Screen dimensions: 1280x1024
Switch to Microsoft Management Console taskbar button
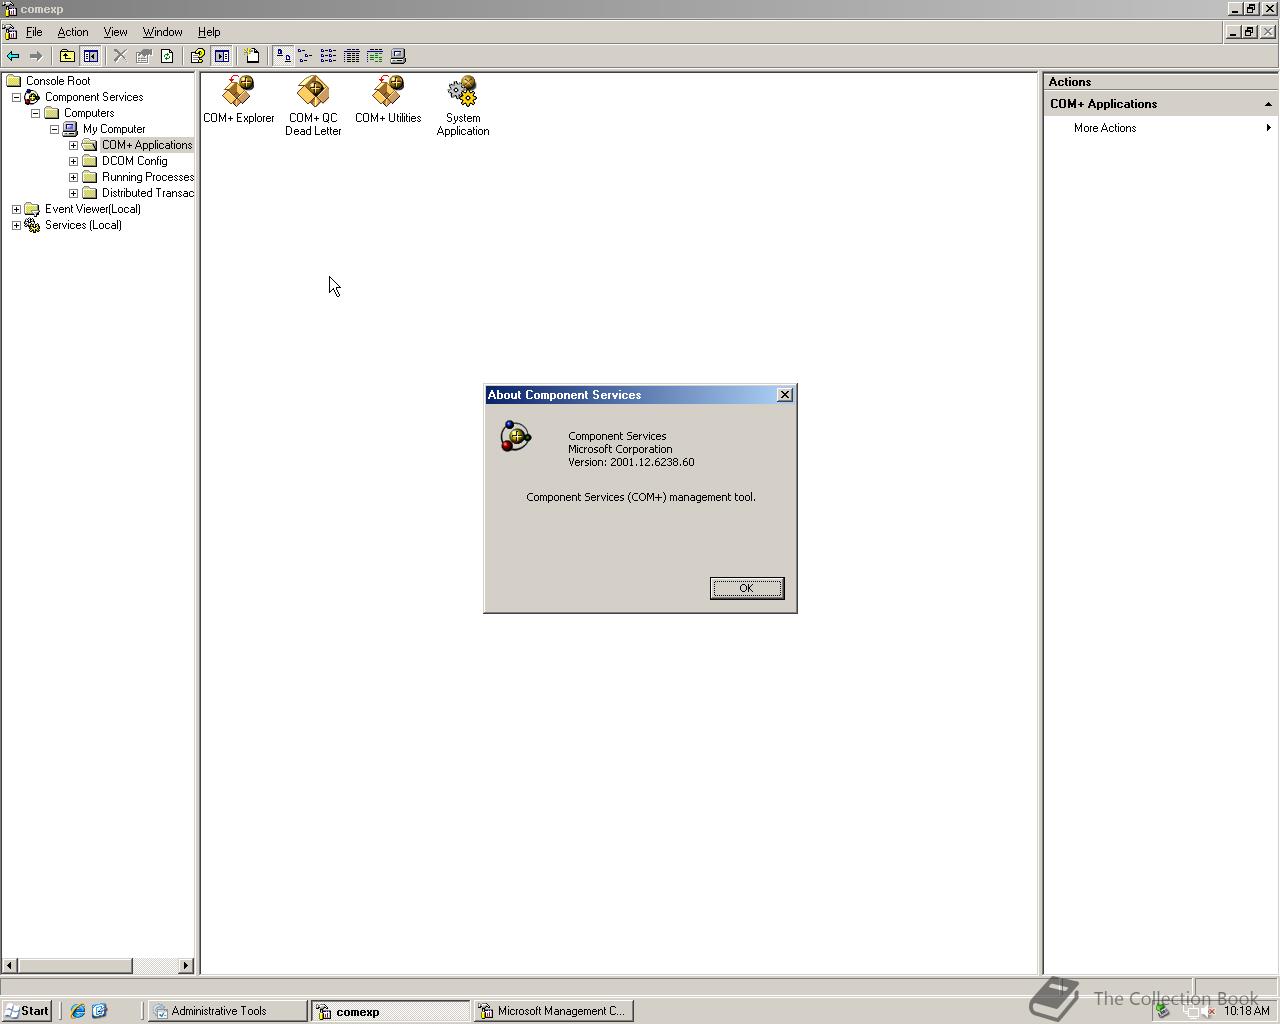(x=554, y=1011)
